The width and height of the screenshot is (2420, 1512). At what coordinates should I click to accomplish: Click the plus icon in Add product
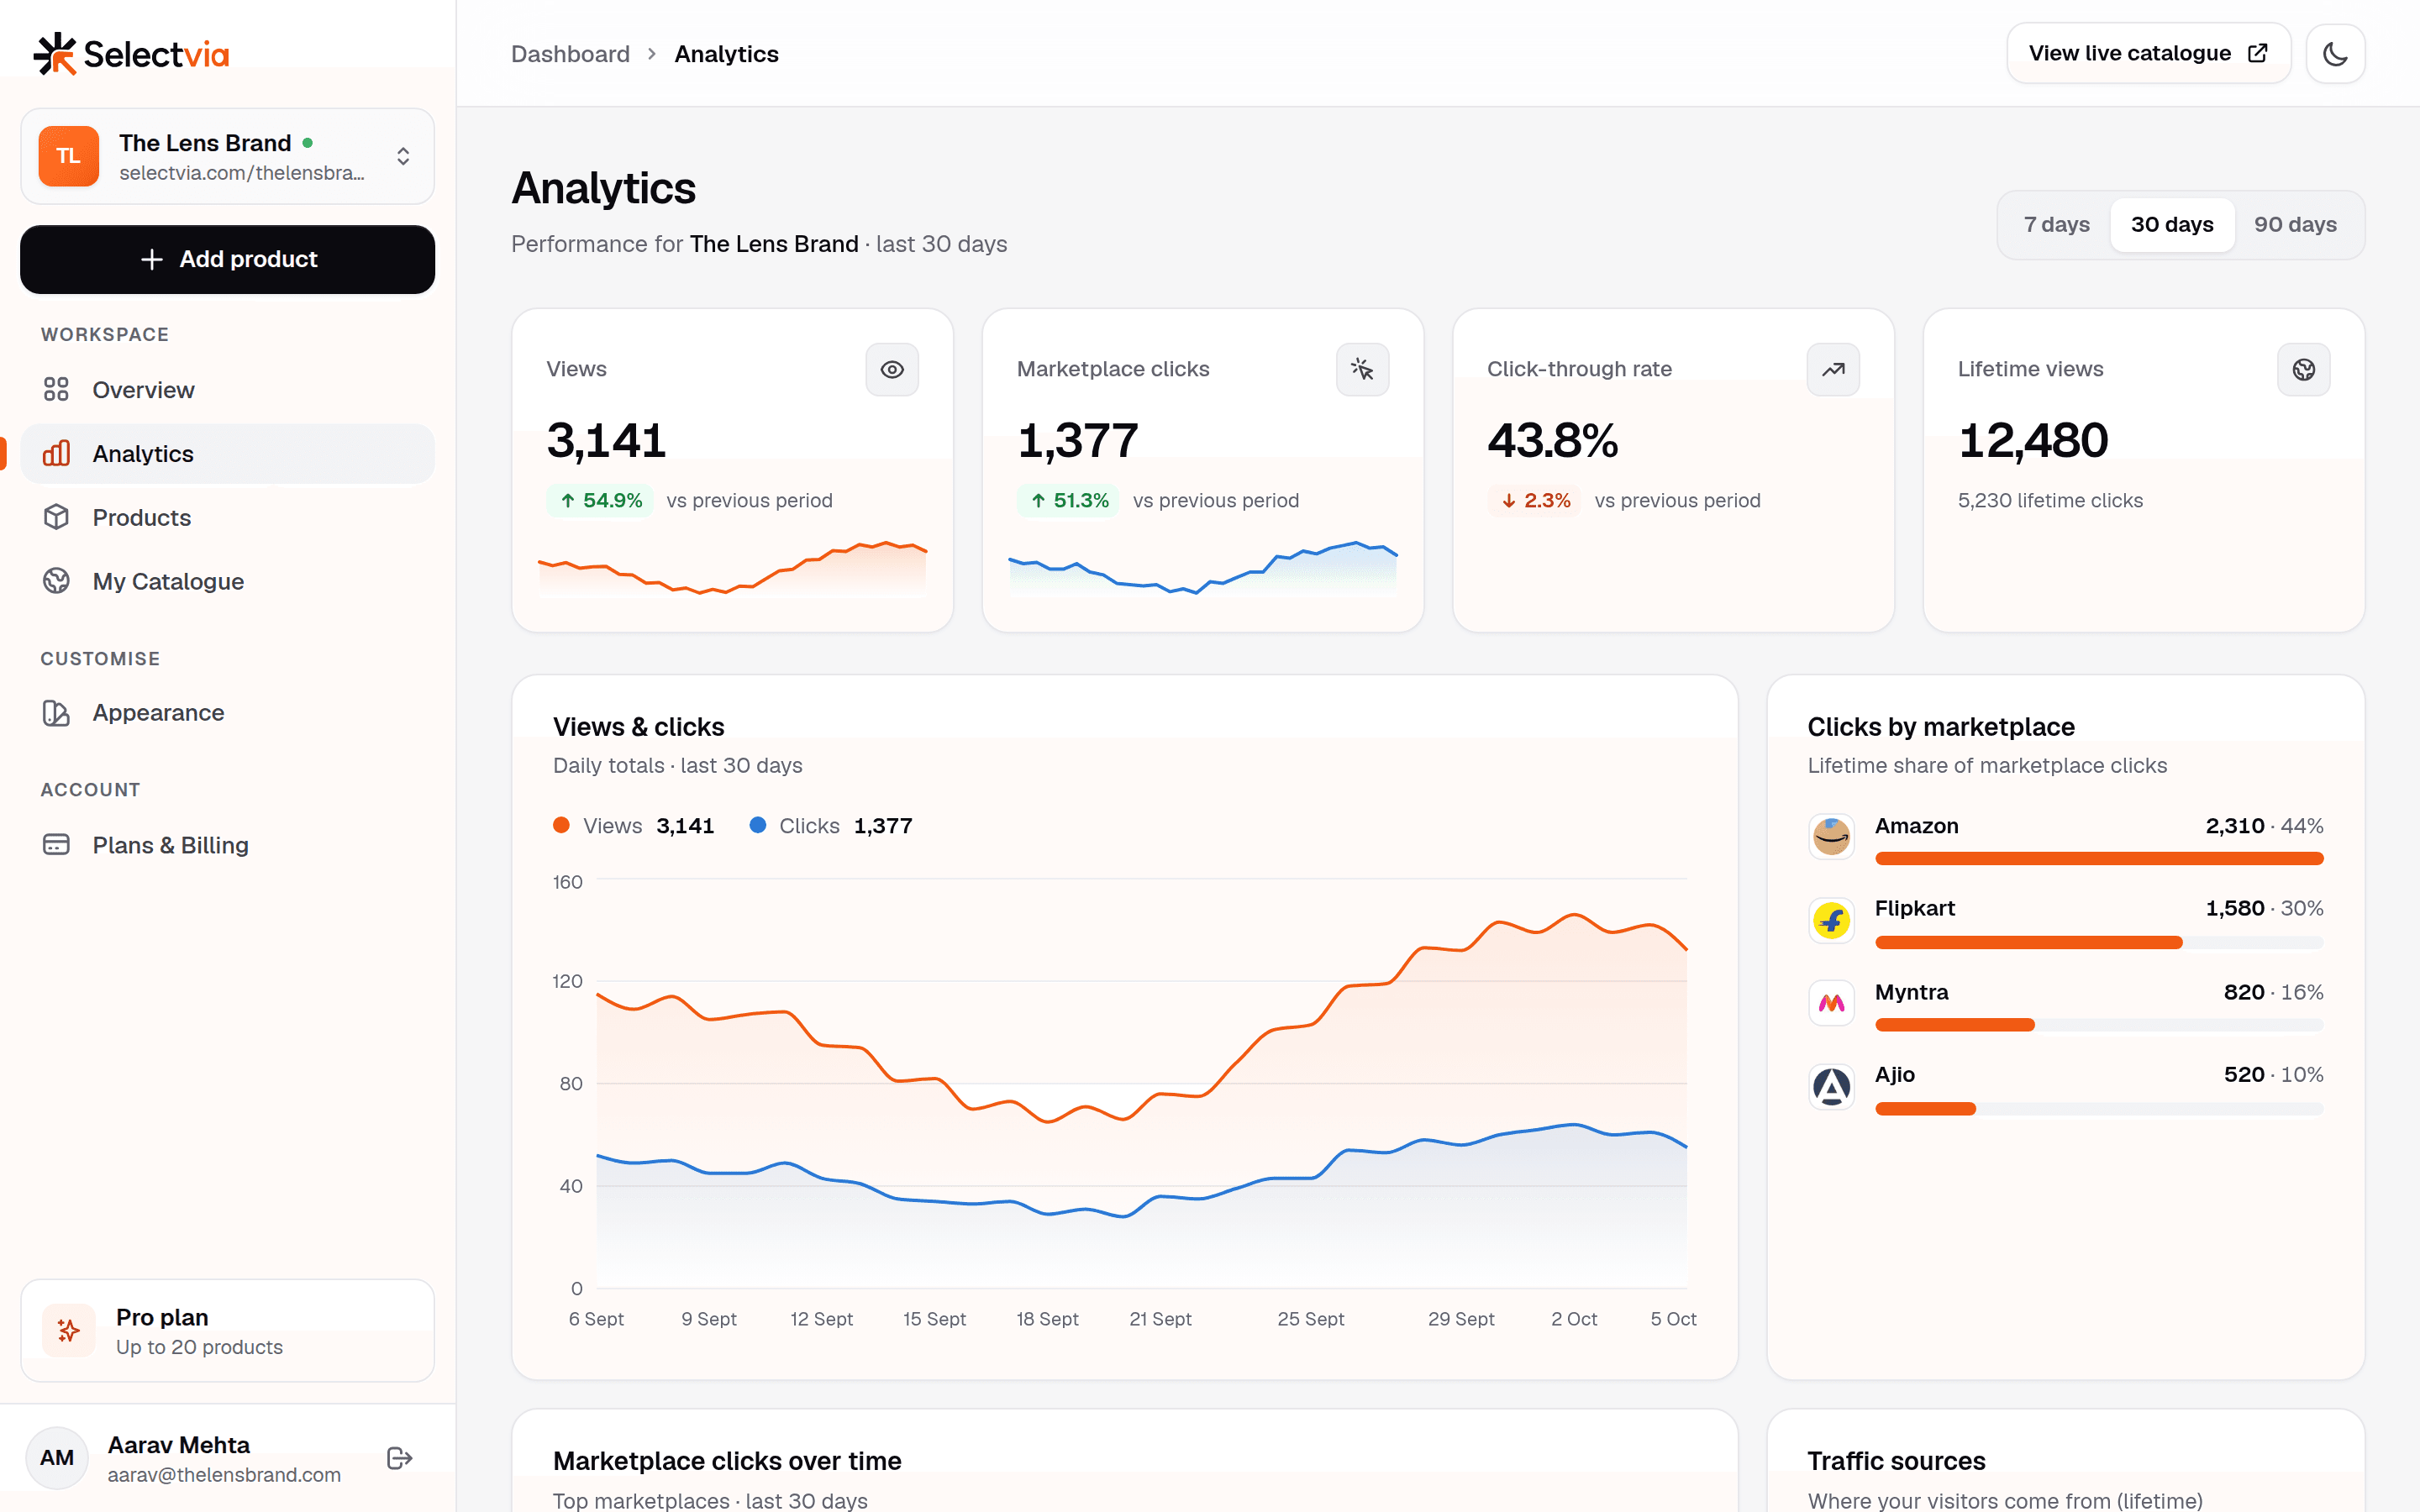151,259
